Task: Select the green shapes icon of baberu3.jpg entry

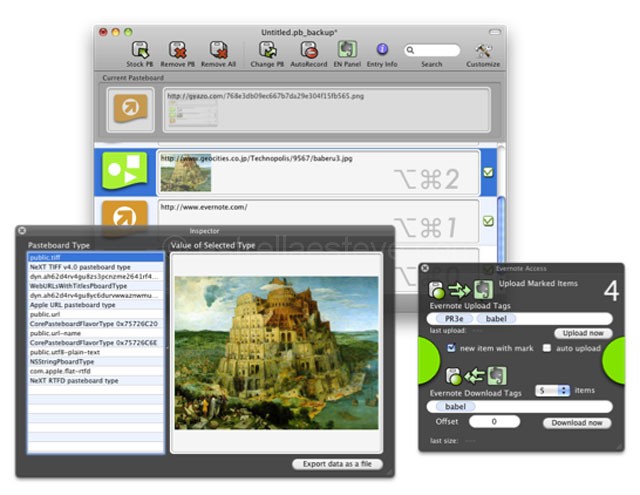Action: tap(124, 171)
